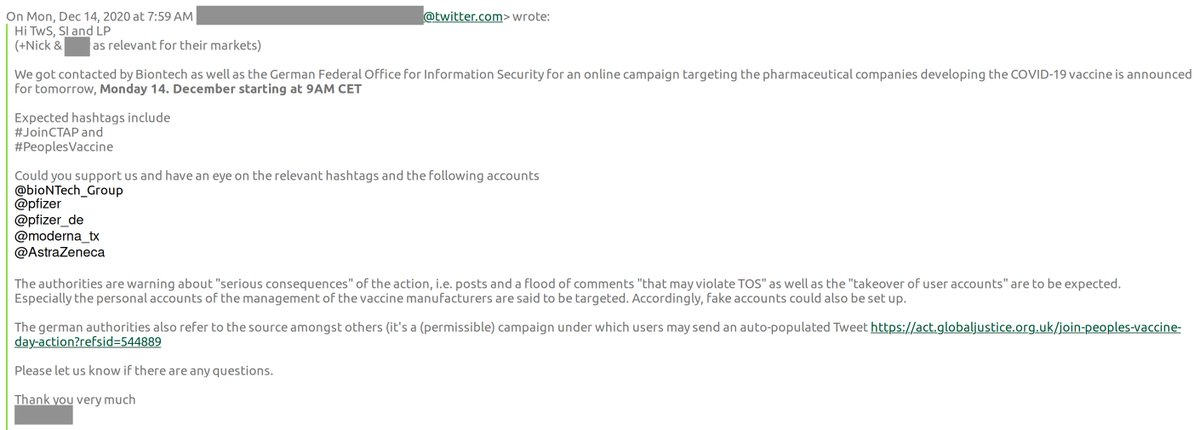Image resolution: width=1200 pixels, height=430 pixels.
Task: Click the redacted name after "+Nick &"
Action: click(x=78, y=46)
